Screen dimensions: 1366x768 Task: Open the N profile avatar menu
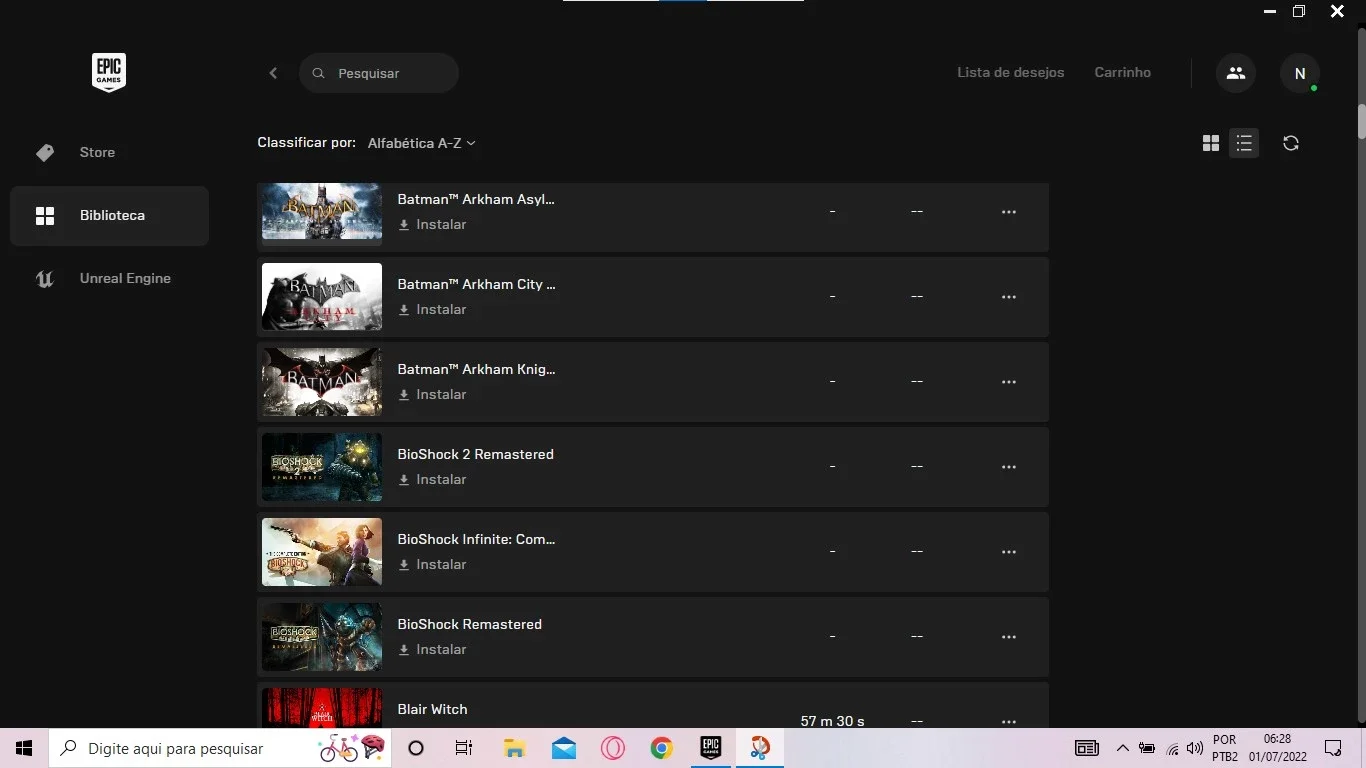pos(1300,73)
